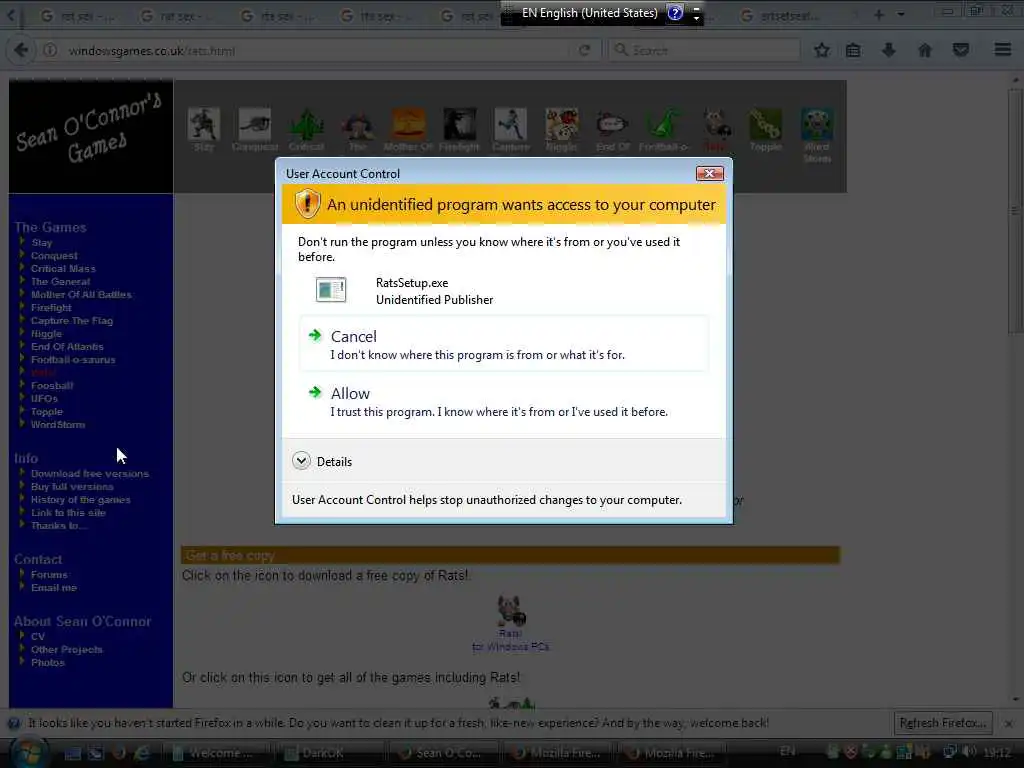
Task: Open WordStorm sidebar link
Action: (58, 424)
